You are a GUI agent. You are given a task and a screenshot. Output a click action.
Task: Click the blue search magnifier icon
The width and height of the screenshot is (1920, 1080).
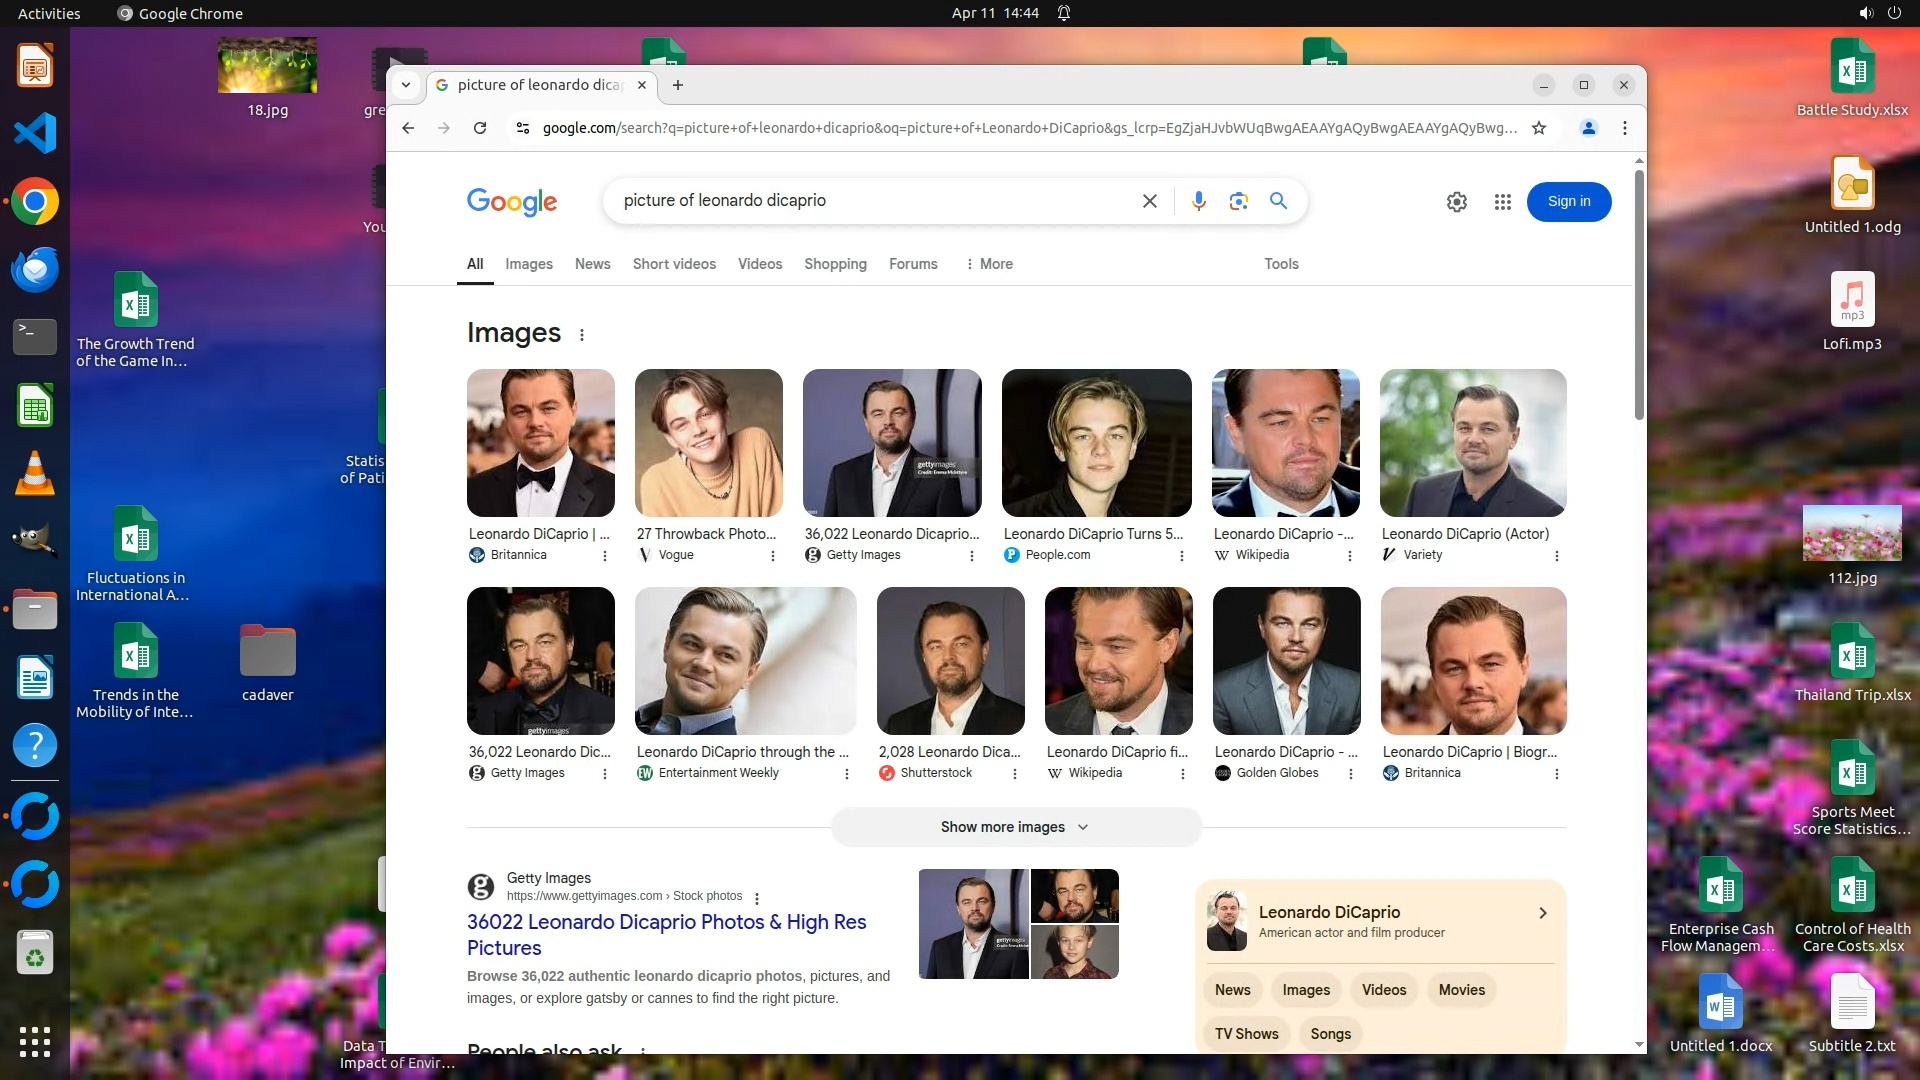[1278, 201]
